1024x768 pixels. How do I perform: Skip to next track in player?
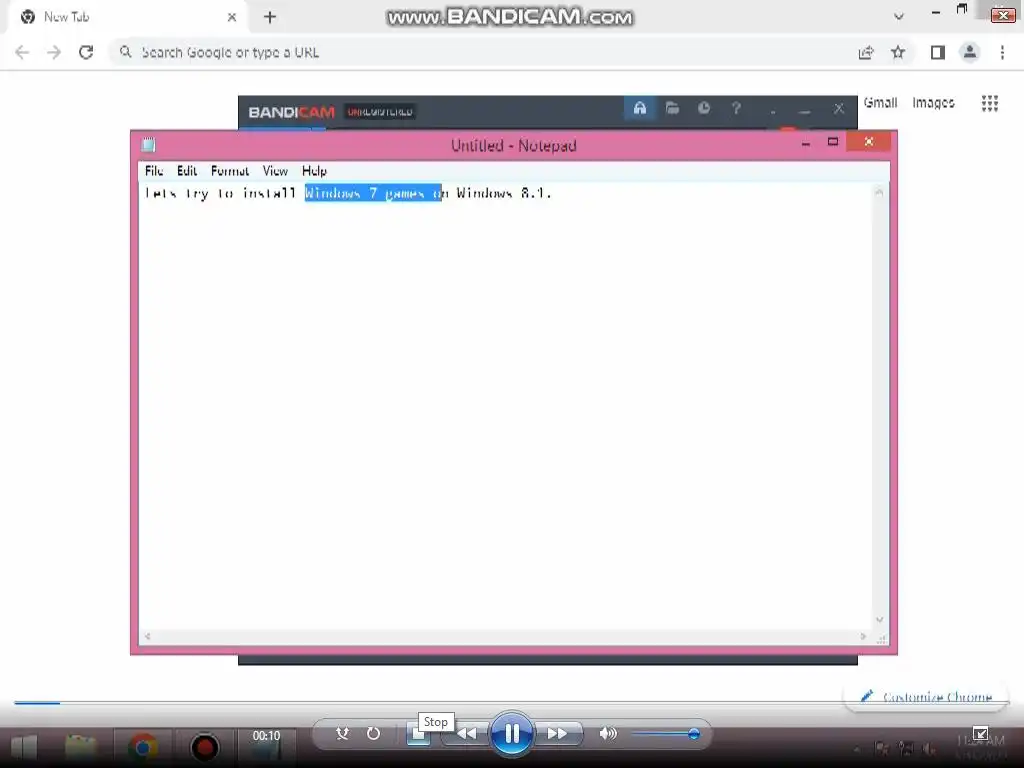(x=557, y=733)
